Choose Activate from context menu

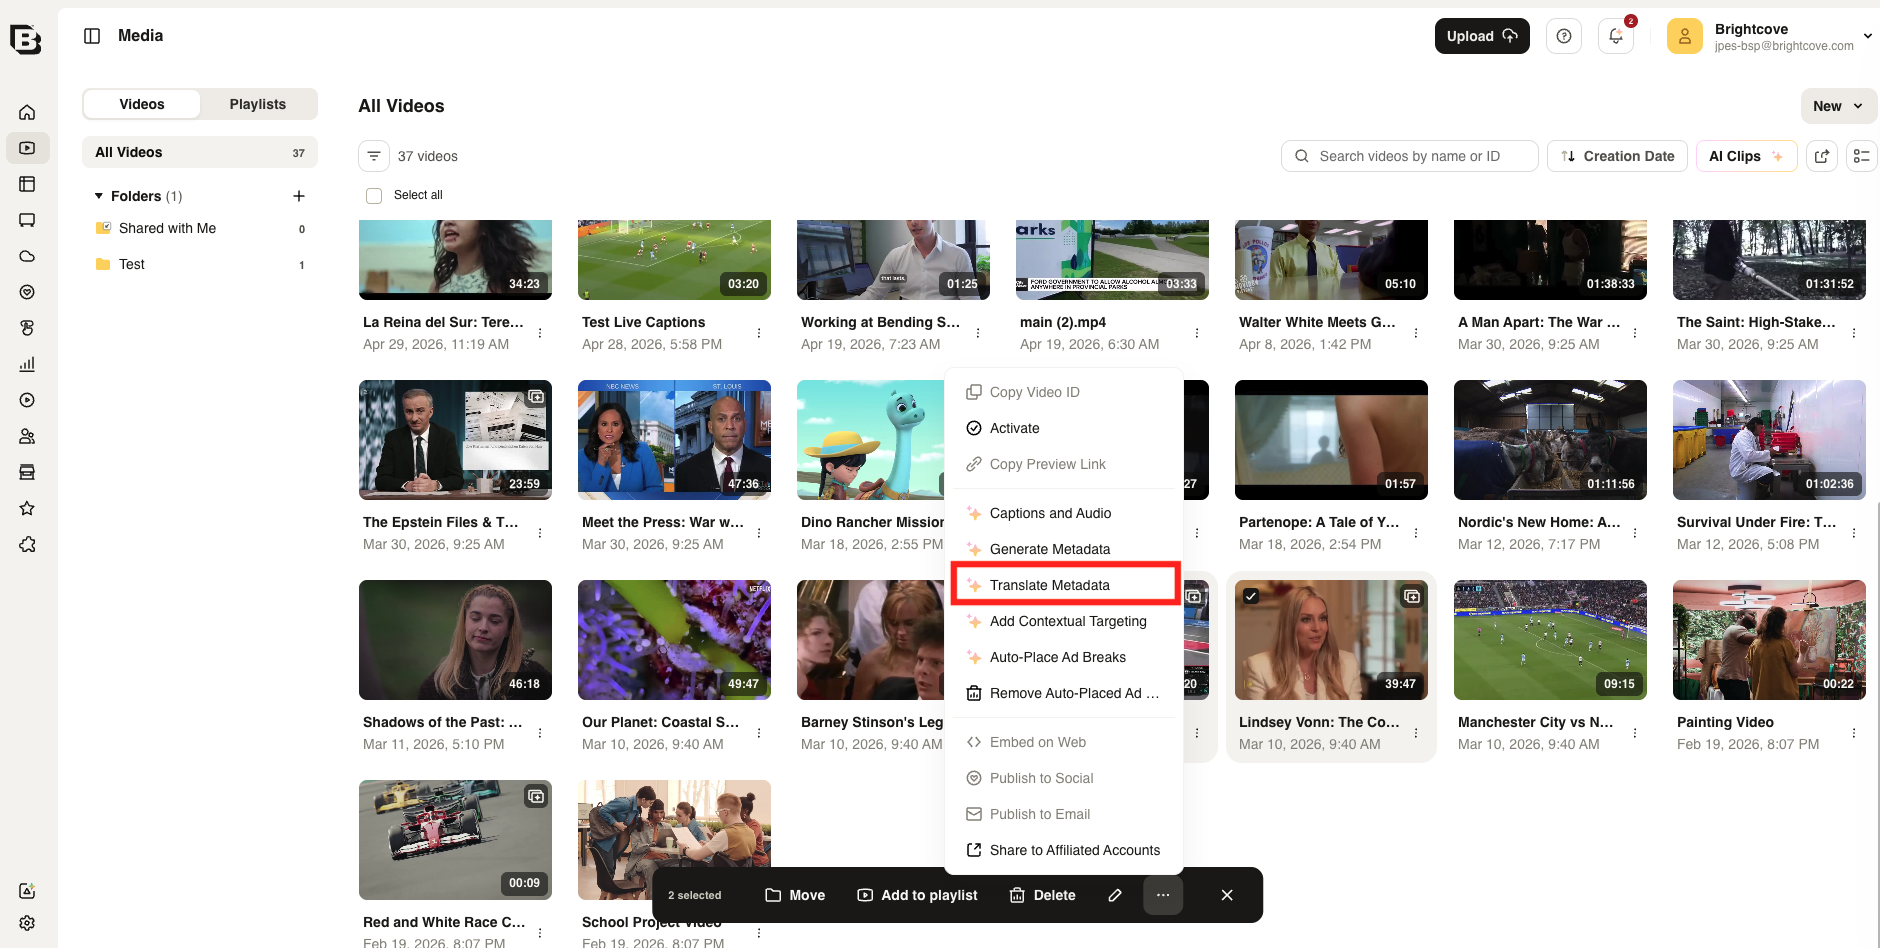click(1064, 428)
